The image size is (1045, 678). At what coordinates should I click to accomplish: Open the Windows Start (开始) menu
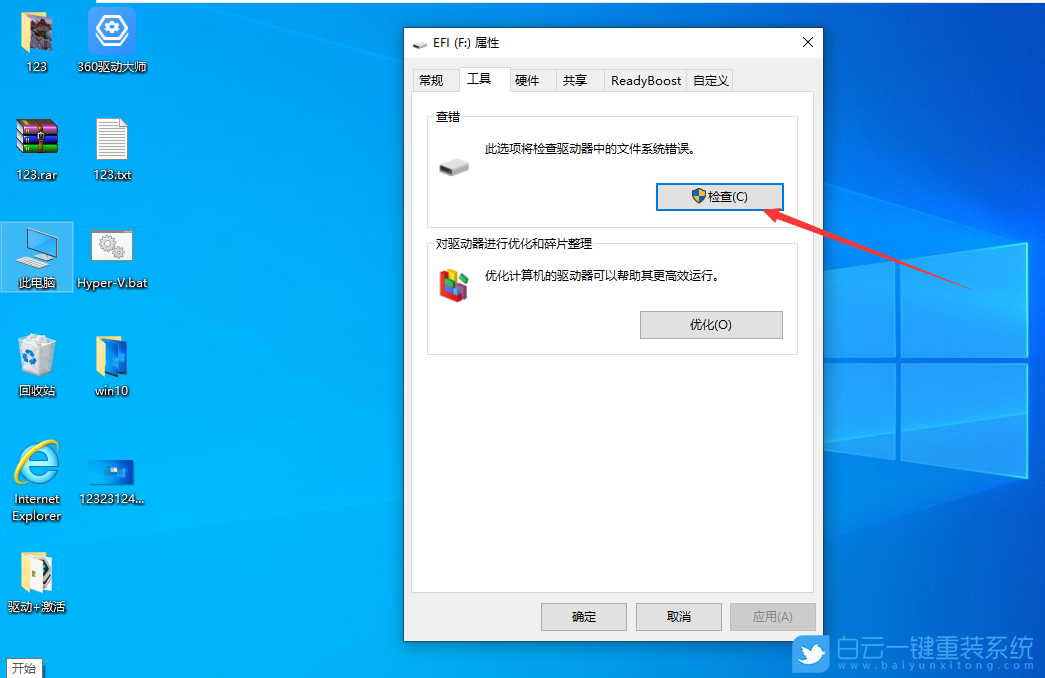pos(24,668)
